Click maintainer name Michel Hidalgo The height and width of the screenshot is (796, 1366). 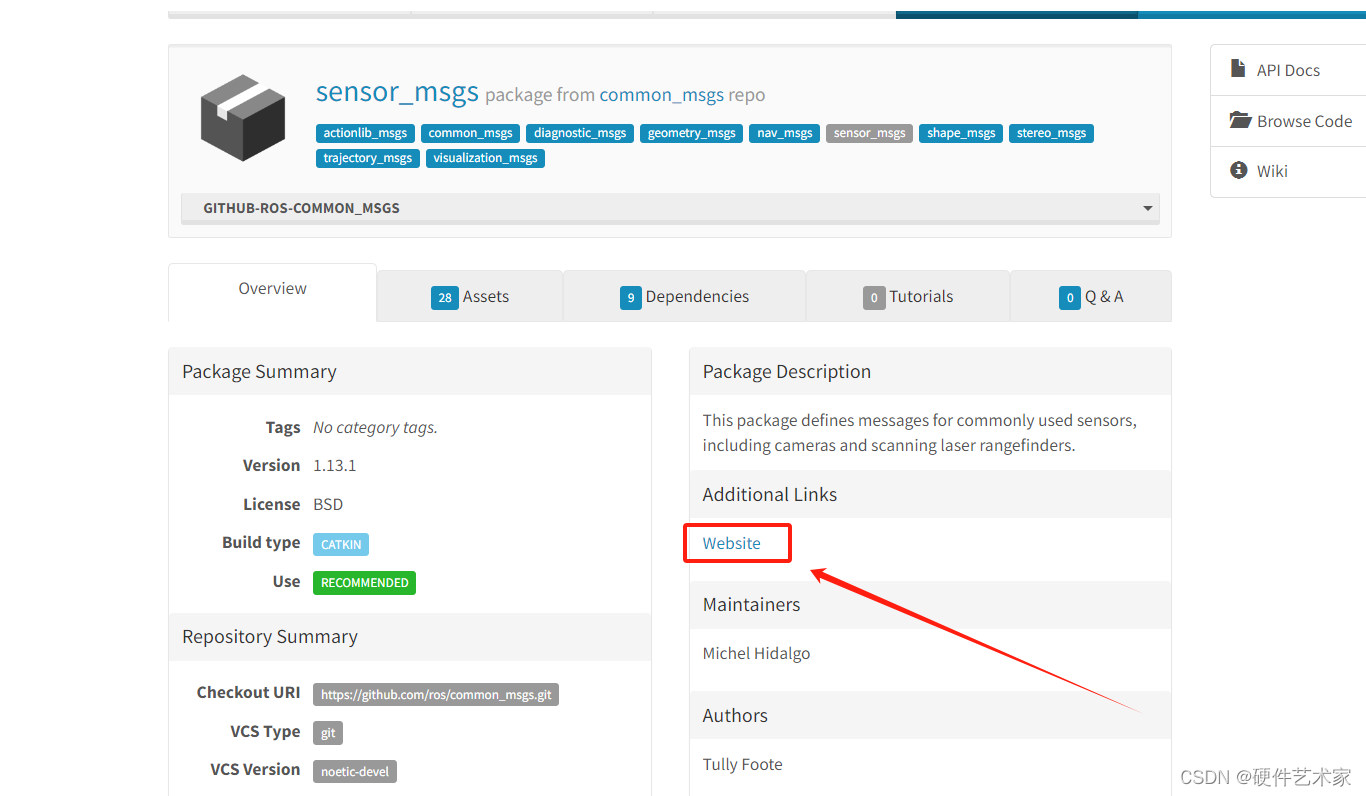[x=756, y=653]
